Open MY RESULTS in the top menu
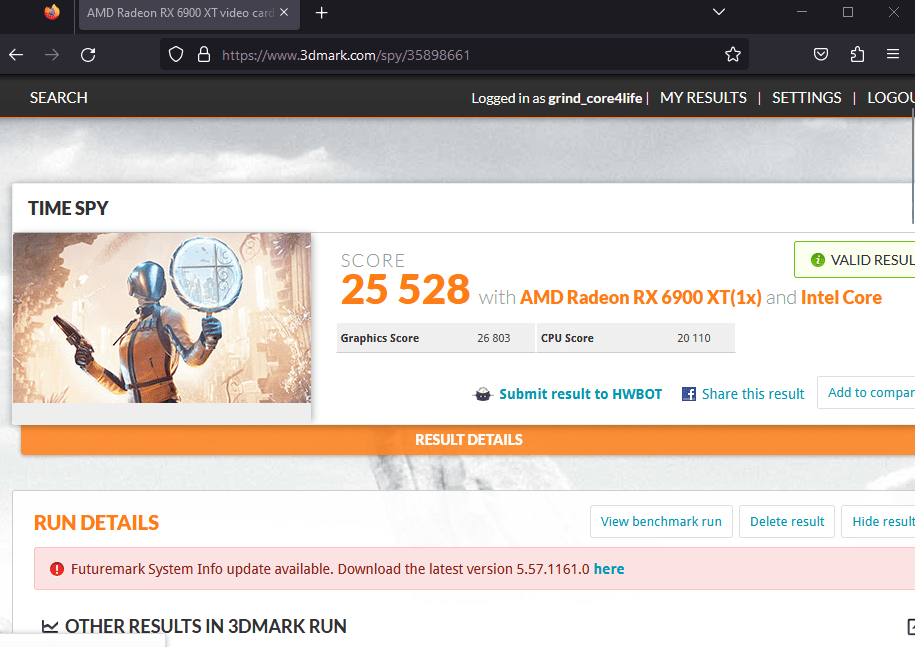Screen dimensions: 915x647 click(703, 97)
